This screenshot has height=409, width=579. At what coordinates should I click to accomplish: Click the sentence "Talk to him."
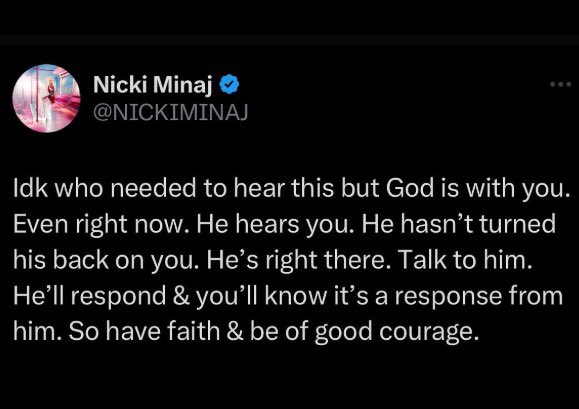[467, 259]
